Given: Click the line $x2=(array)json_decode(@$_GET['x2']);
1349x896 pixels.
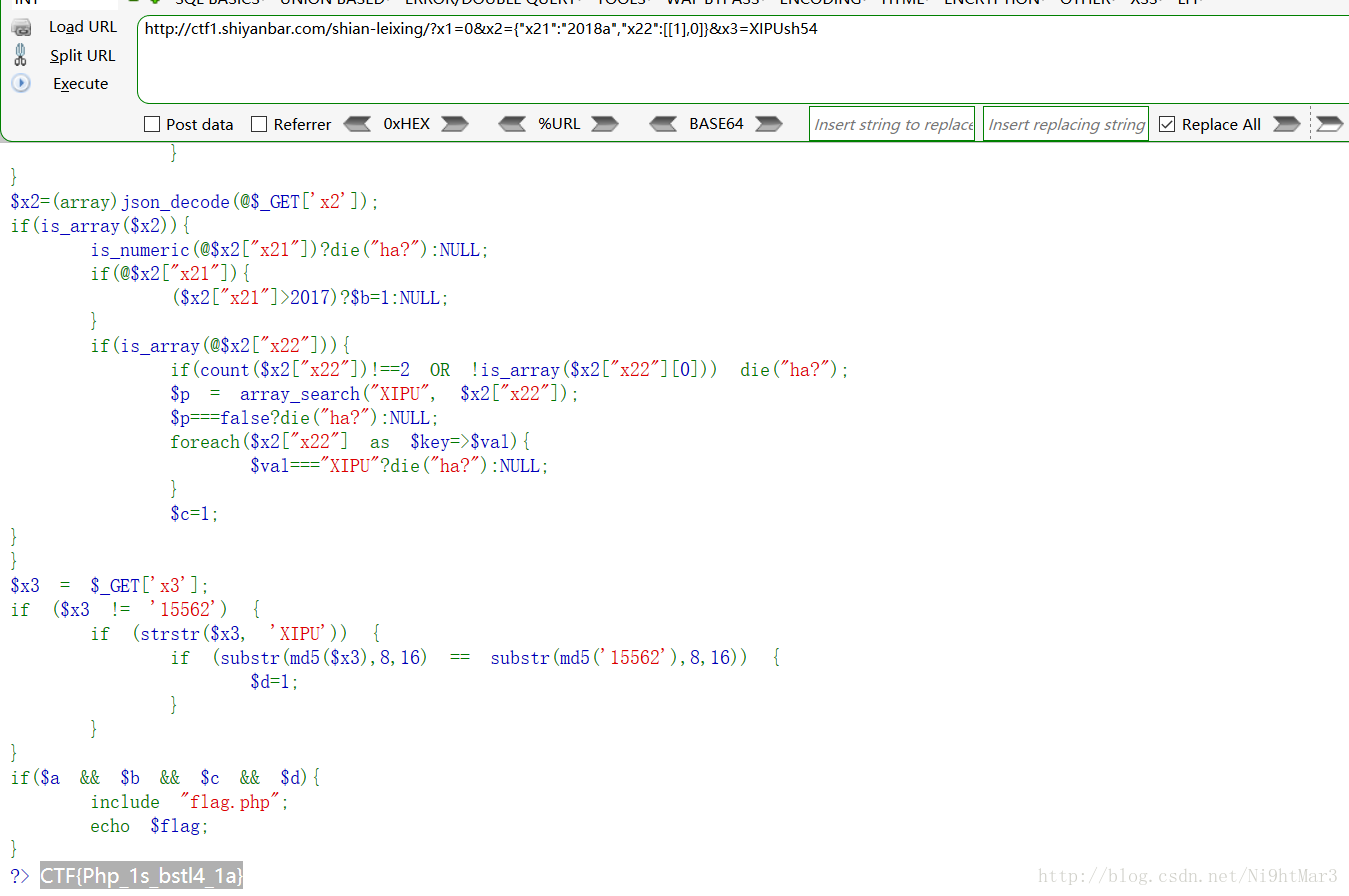Looking at the screenshot, I should tap(195, 202).
